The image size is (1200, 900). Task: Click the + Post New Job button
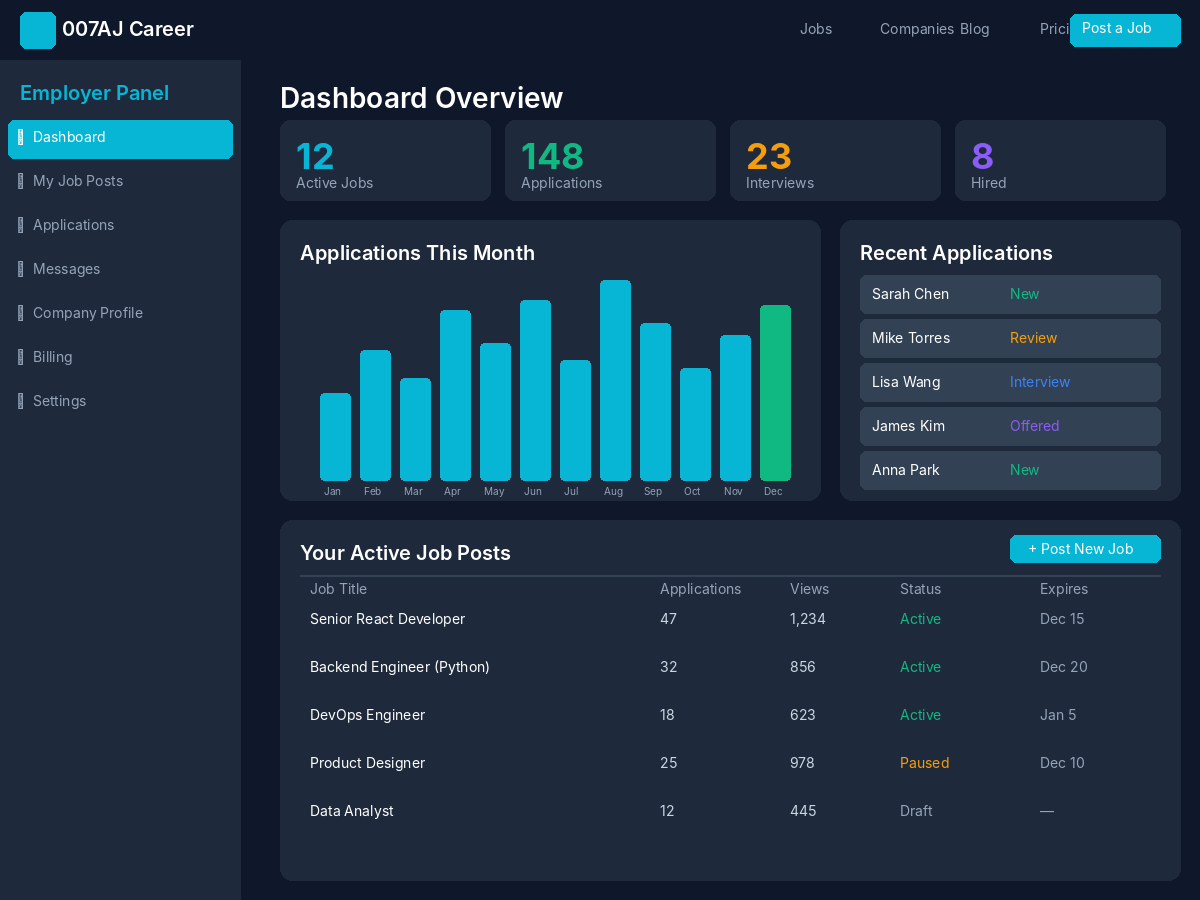1085,549
